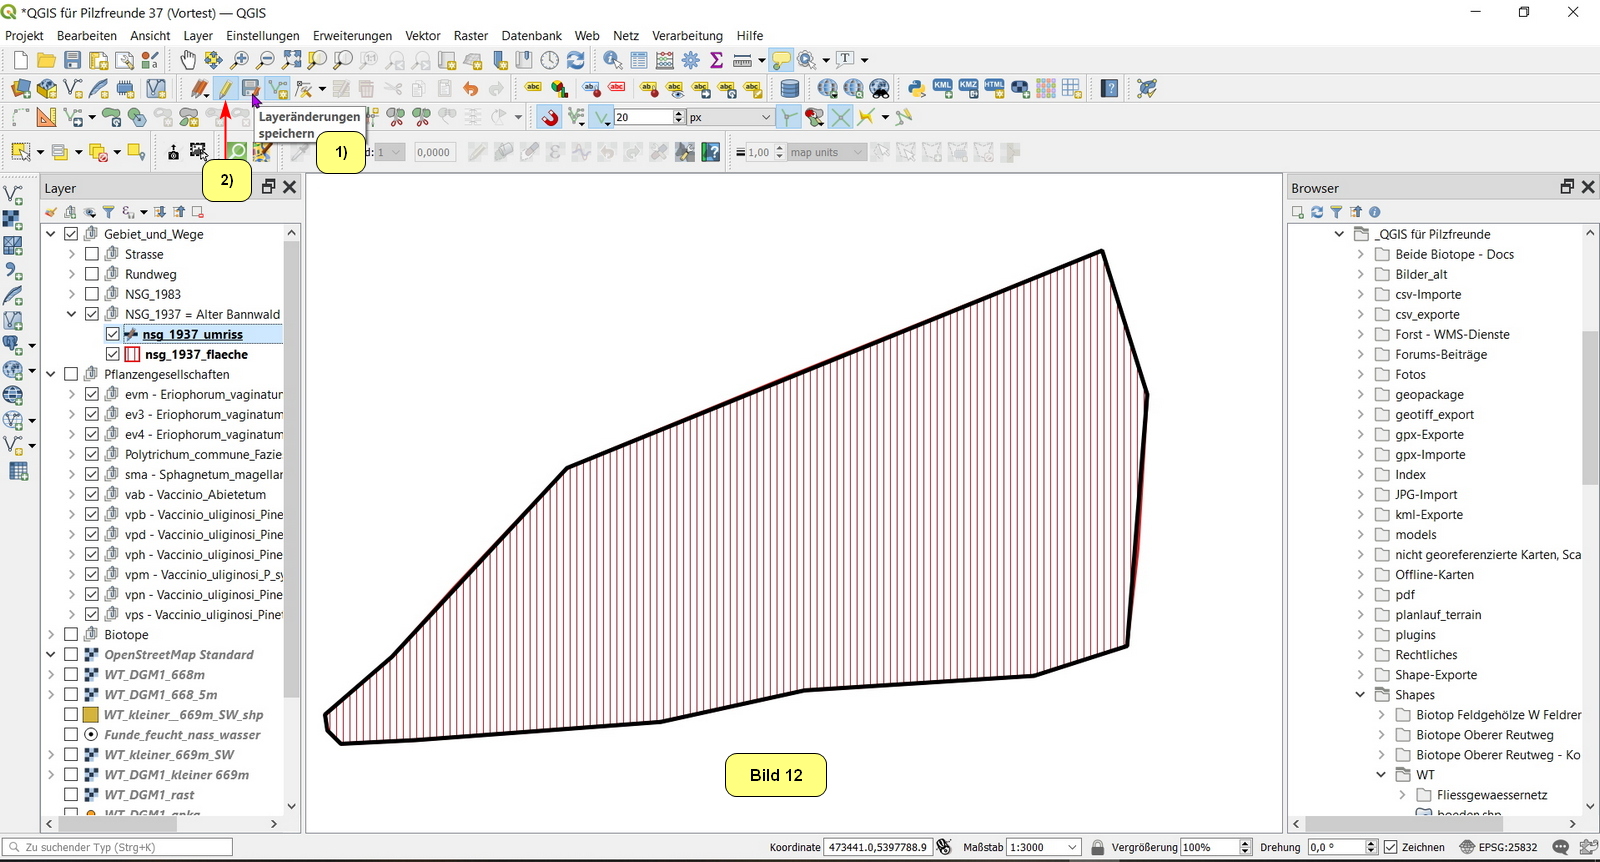Enable snapping with the red magnet icon
Viewport: 1600px width, 862px height.
point(550,118)
